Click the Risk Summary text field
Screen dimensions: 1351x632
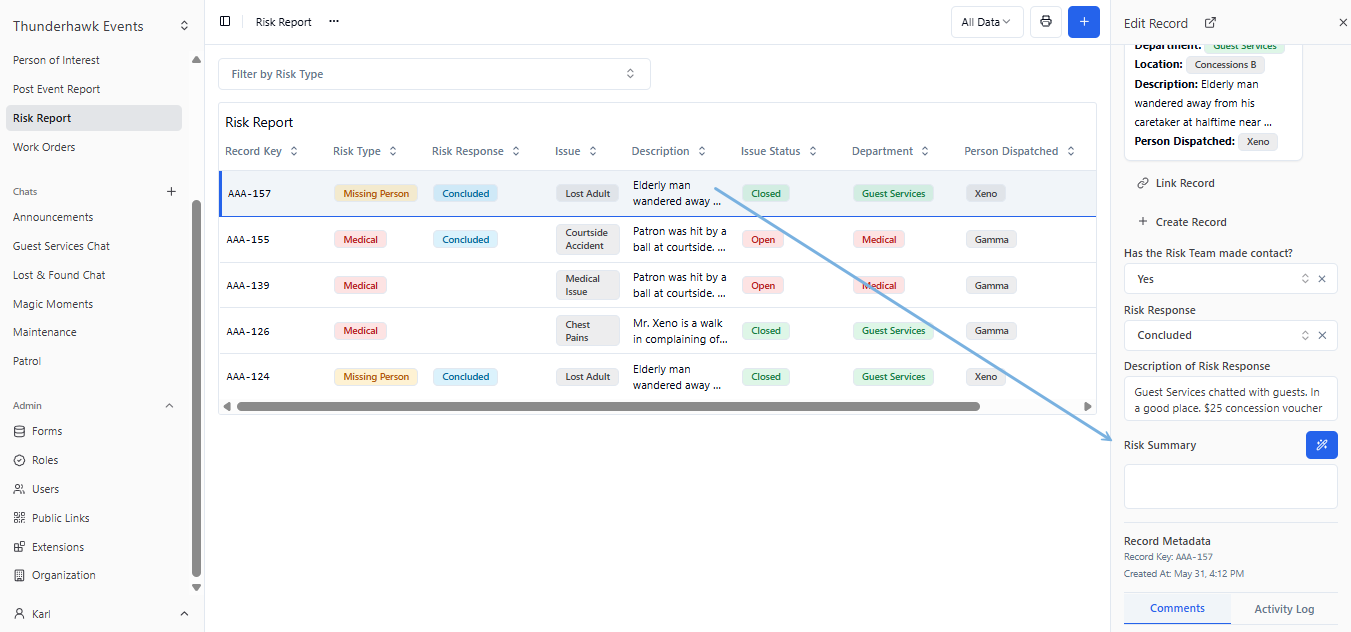[1230, 486]
